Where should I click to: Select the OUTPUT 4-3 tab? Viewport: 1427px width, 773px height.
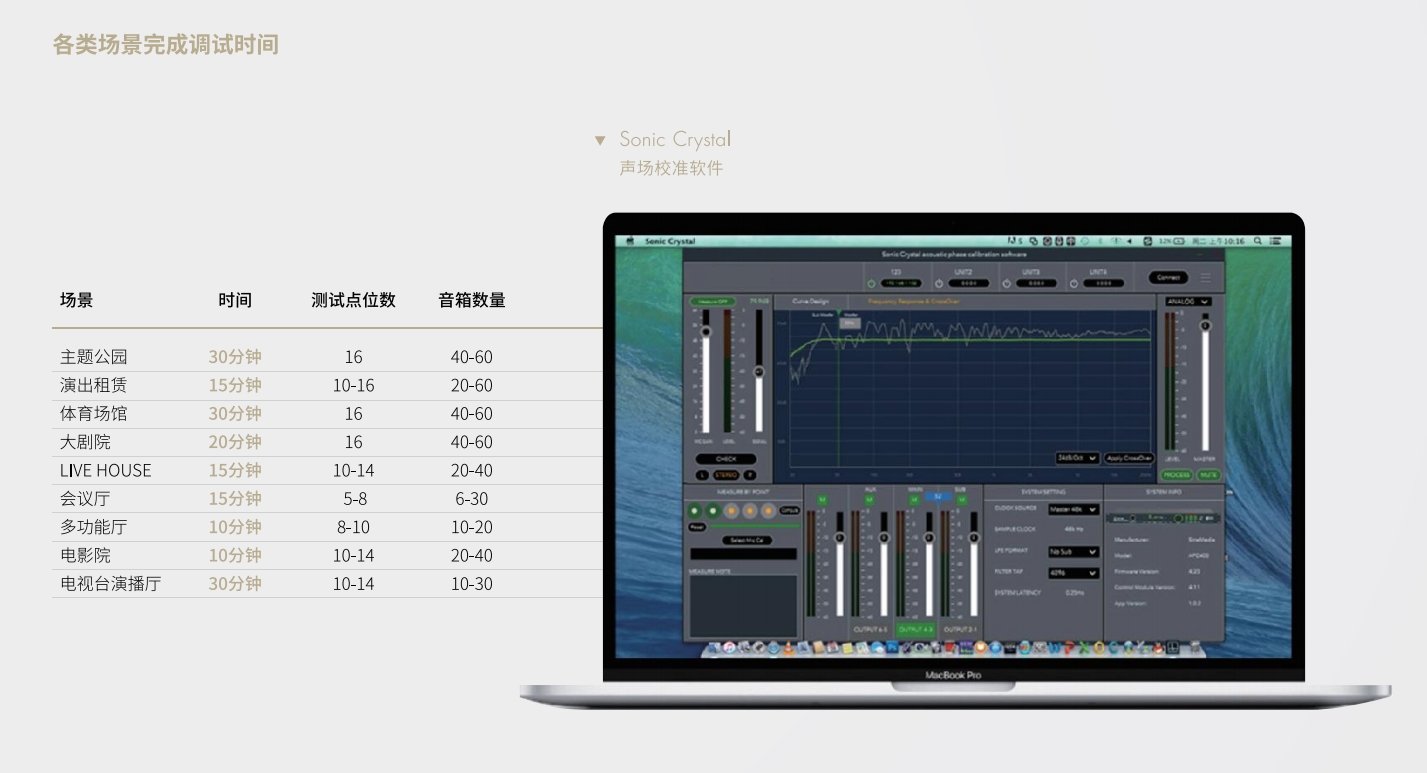[916, 630]
